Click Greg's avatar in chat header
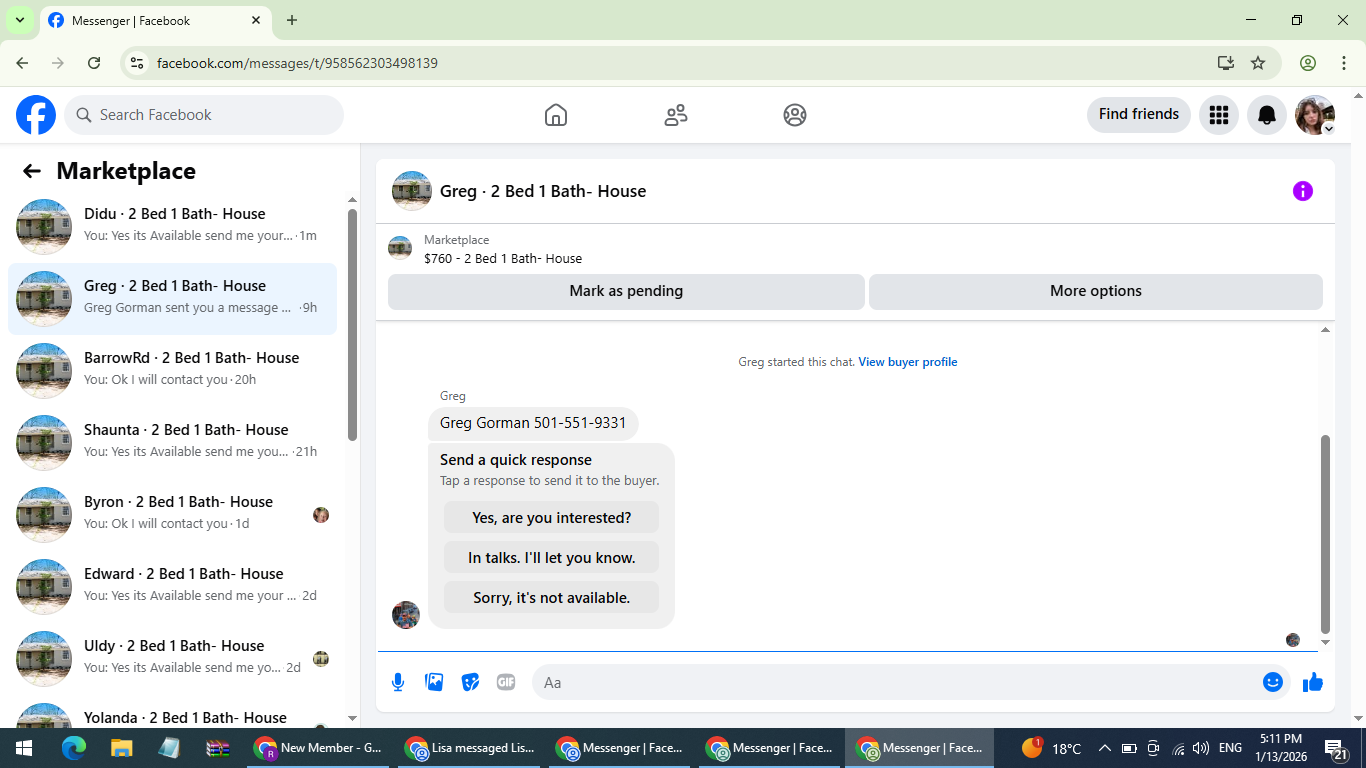 (x=412, y=191)
